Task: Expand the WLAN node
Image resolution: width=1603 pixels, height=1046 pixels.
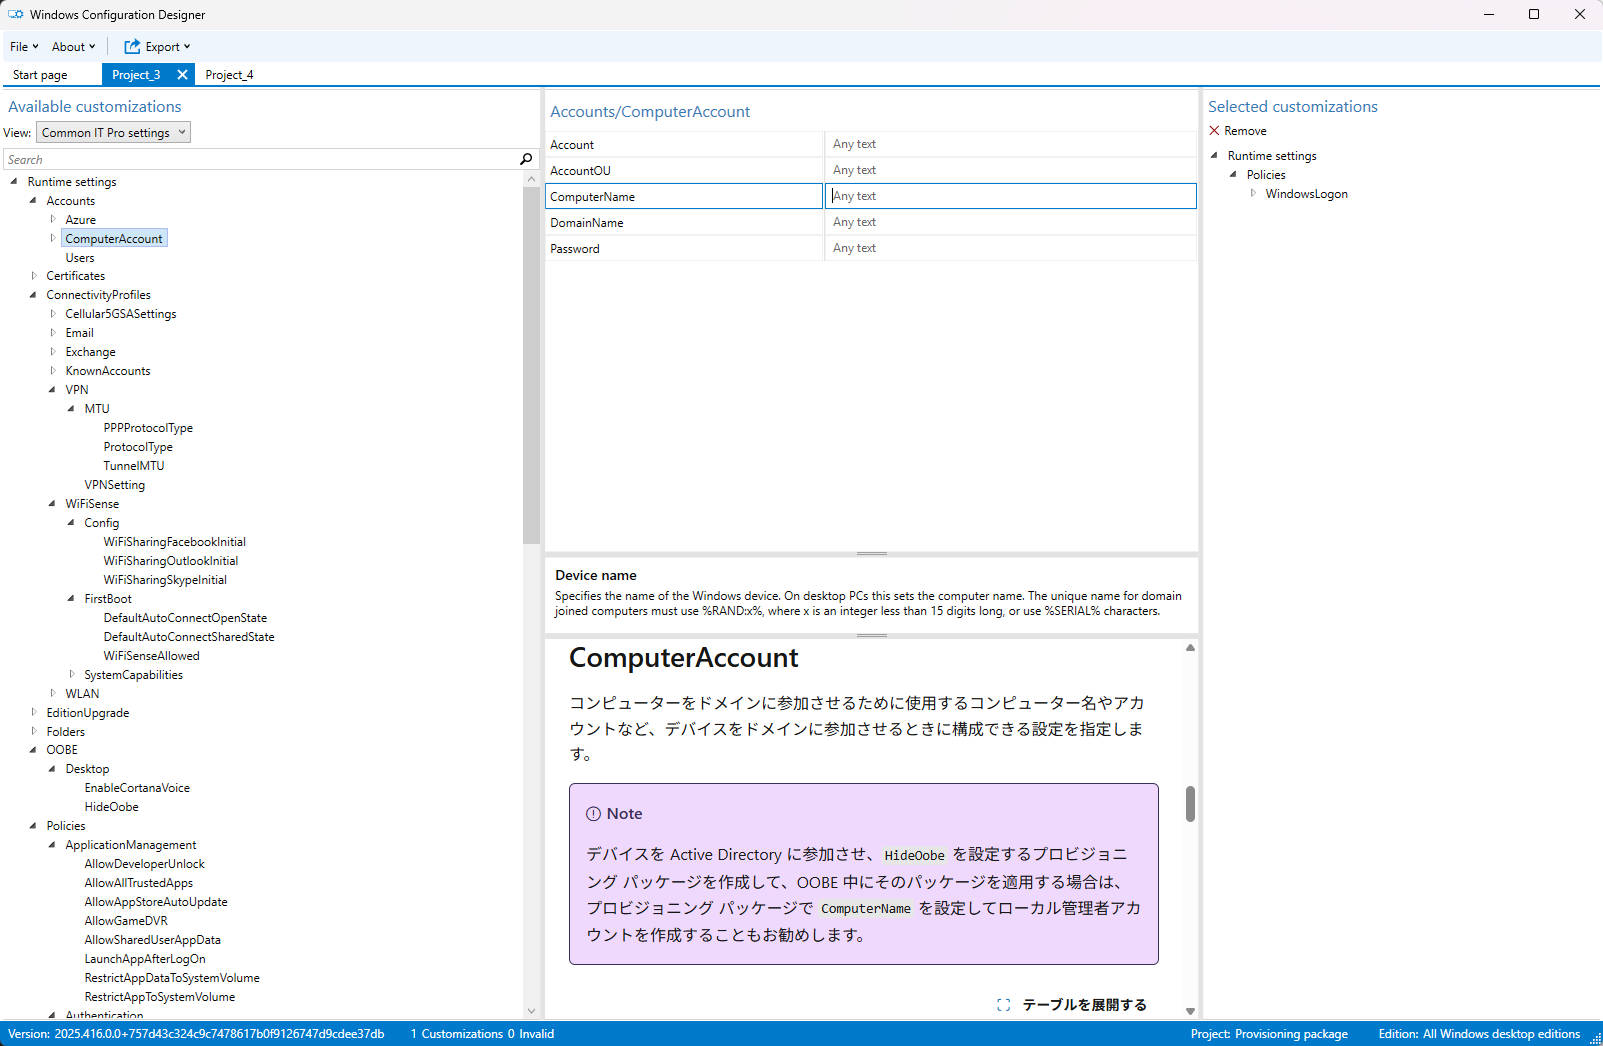Action: click(53, 693)
